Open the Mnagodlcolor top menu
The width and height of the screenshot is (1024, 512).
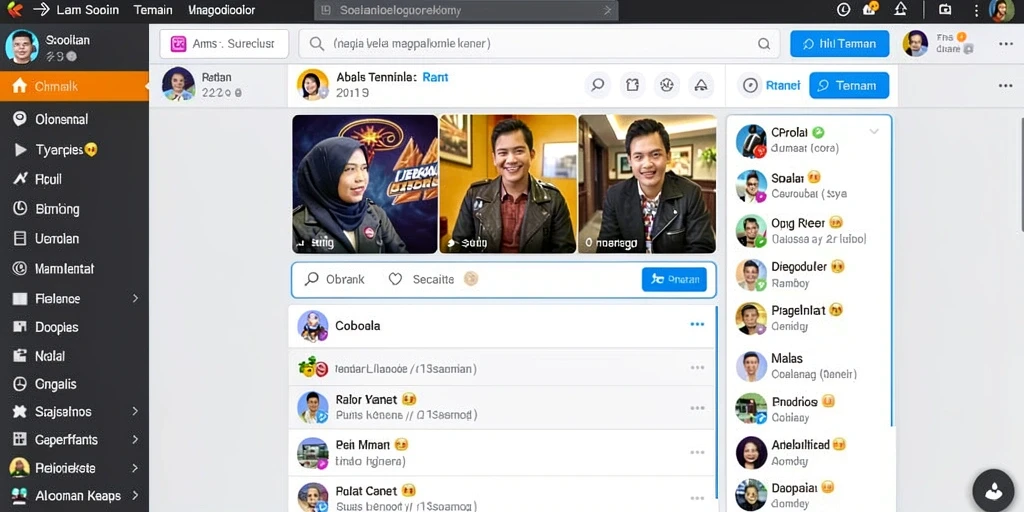pos(221,10)
